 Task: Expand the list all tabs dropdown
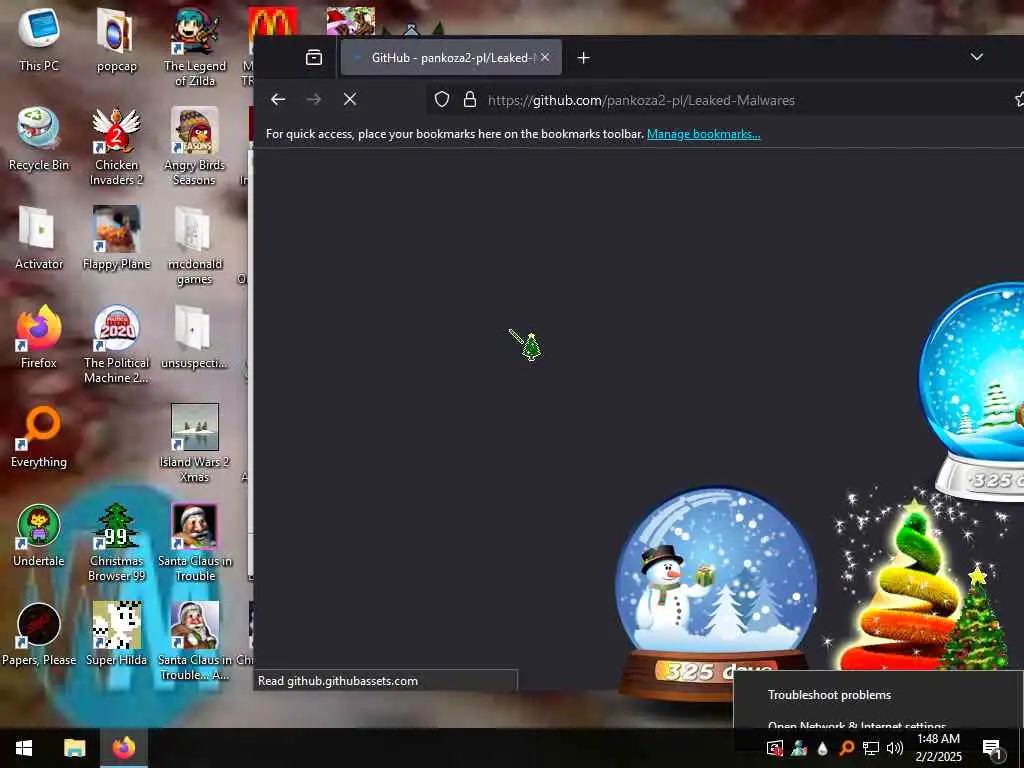pyautogui.click(x=976, y=57)
